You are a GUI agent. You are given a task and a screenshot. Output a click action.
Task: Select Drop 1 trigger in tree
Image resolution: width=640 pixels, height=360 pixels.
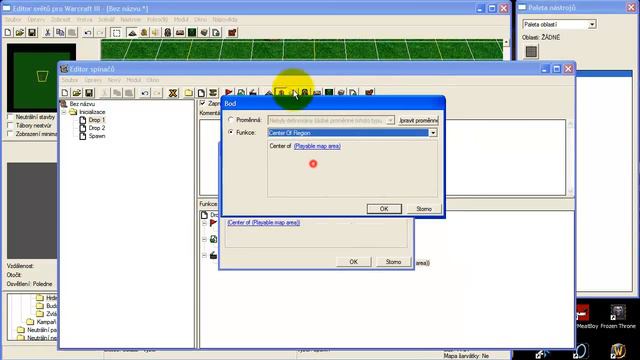tap(97, 120)
